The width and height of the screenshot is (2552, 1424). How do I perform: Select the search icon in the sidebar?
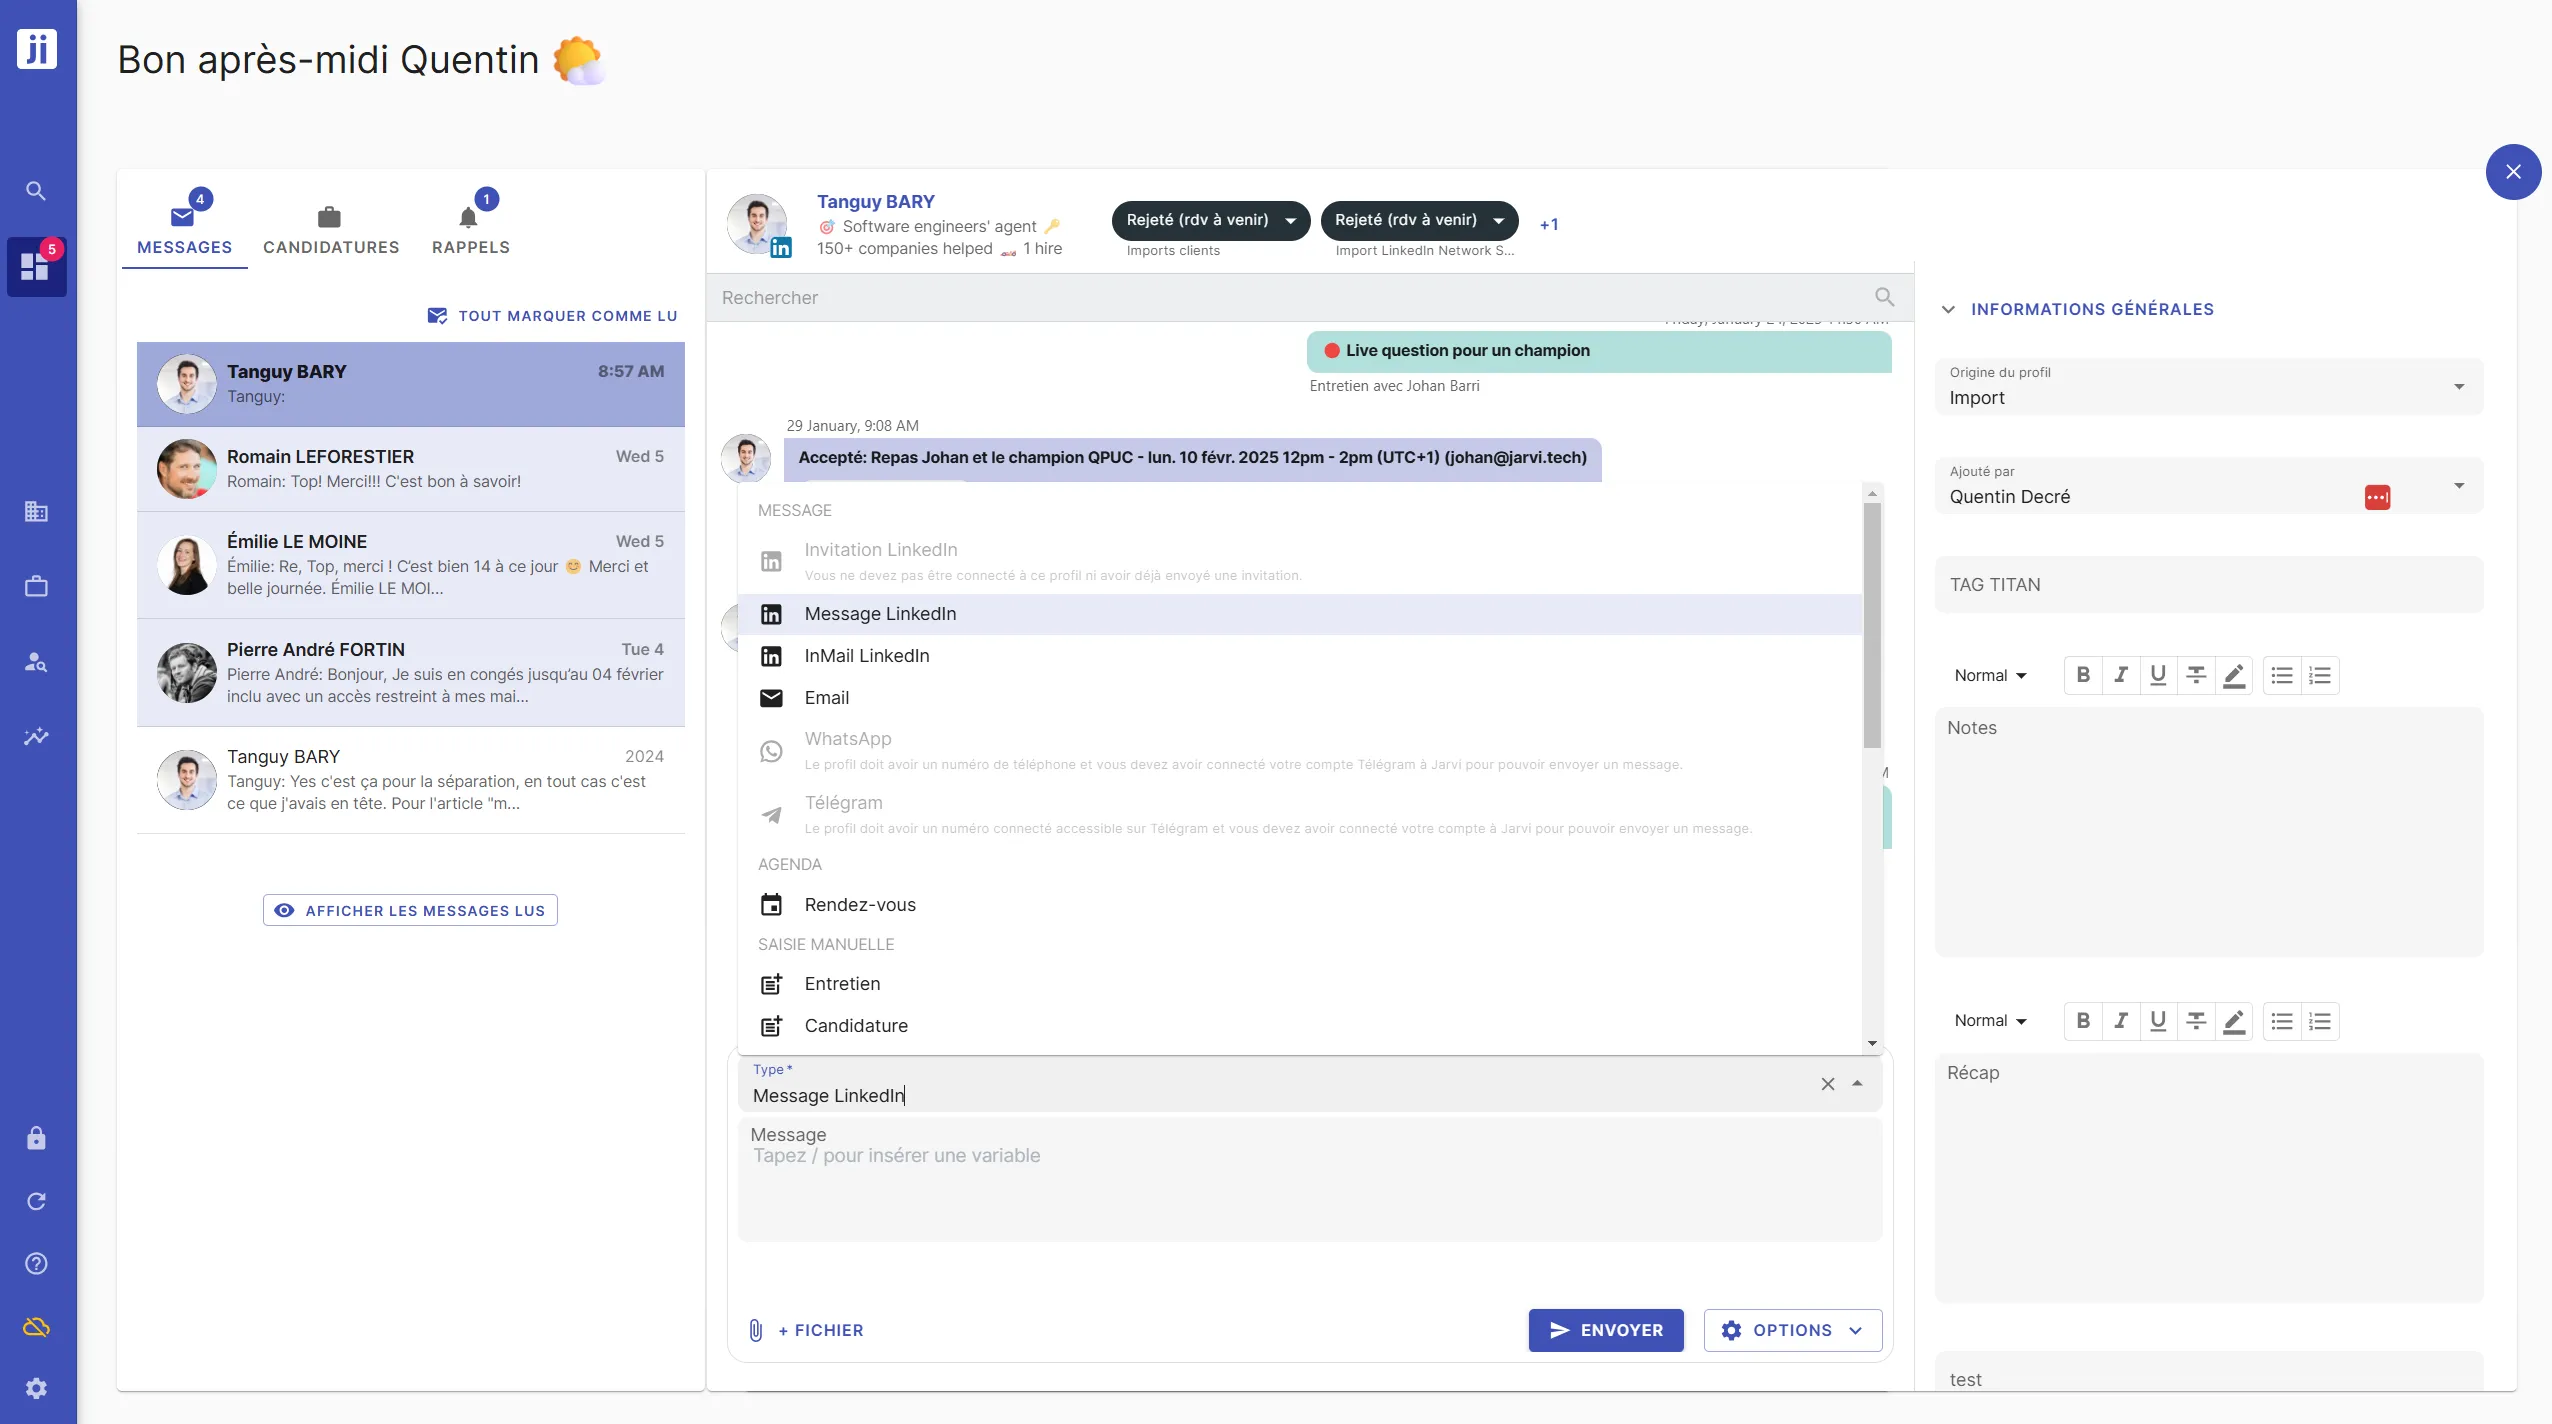pos(36,189)
